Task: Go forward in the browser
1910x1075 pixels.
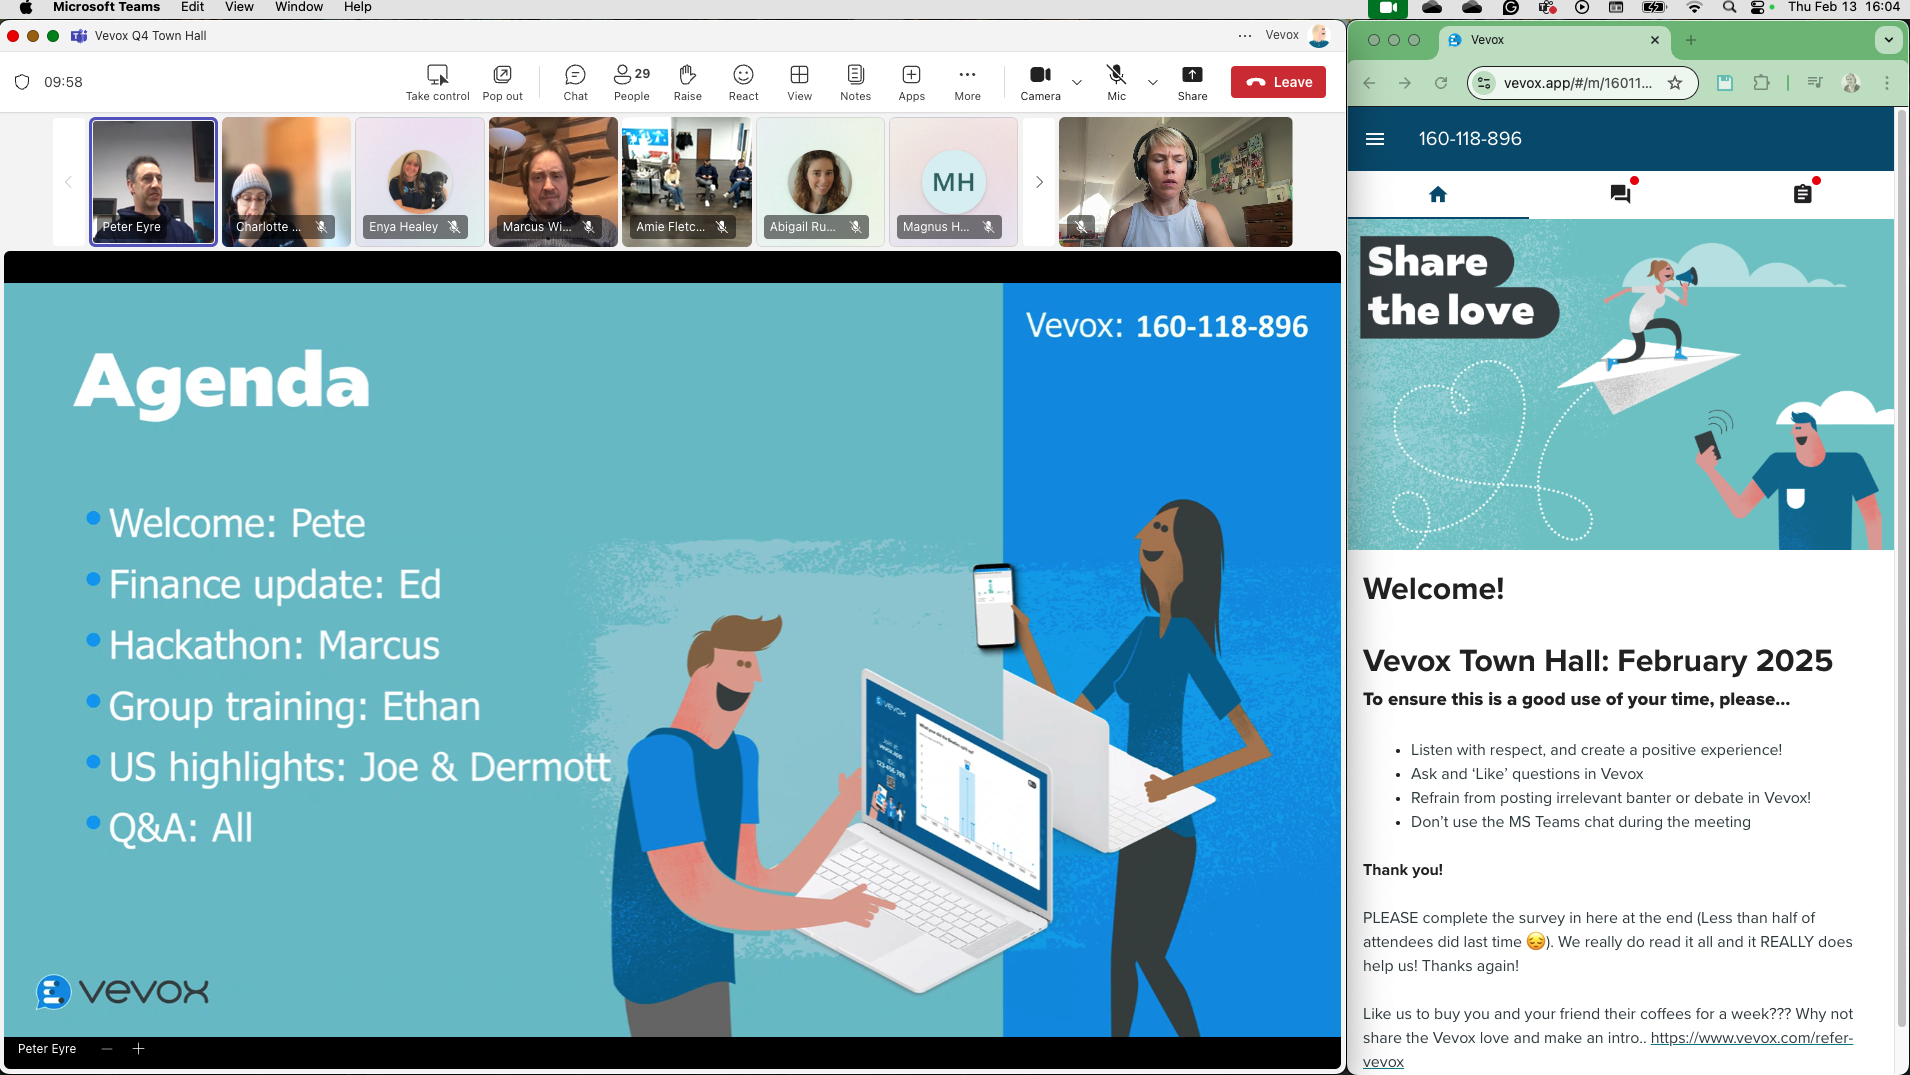Action: pyautogui.click(x=1405, y=83)
